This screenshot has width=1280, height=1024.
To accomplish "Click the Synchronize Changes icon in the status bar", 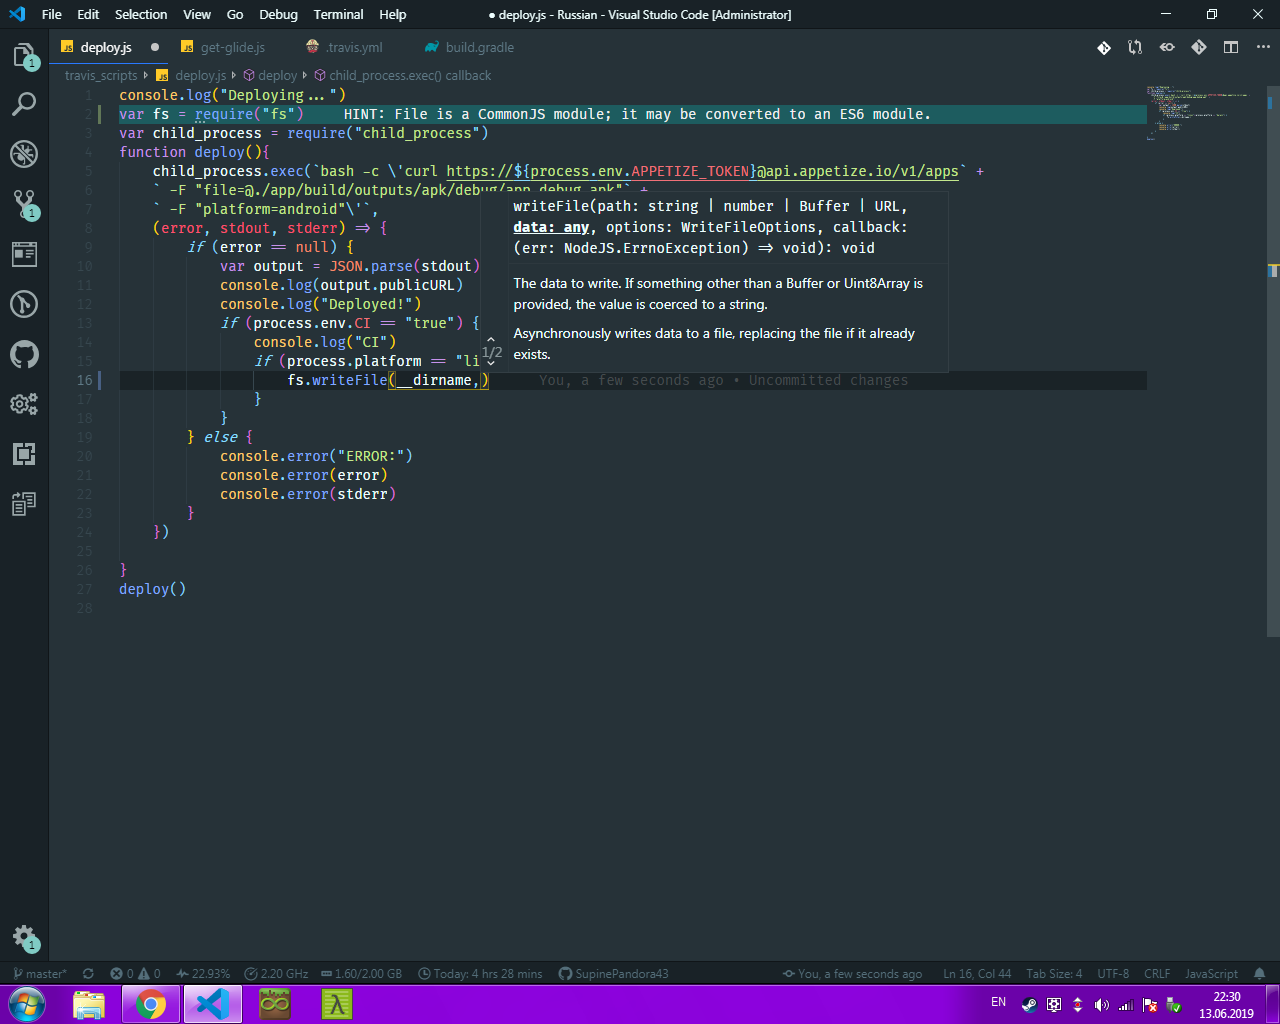I will [x=87, y=973].
